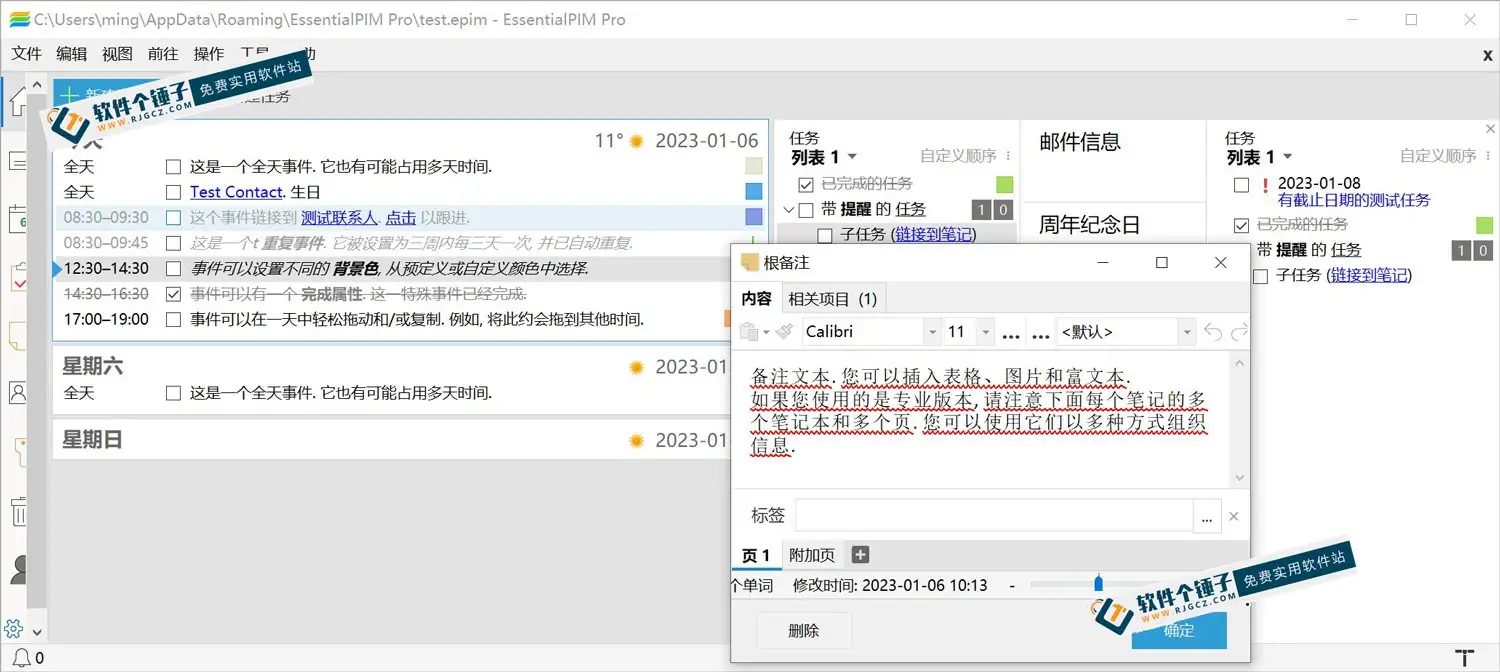Open the Calendar module from sidebar

[17, 219]
